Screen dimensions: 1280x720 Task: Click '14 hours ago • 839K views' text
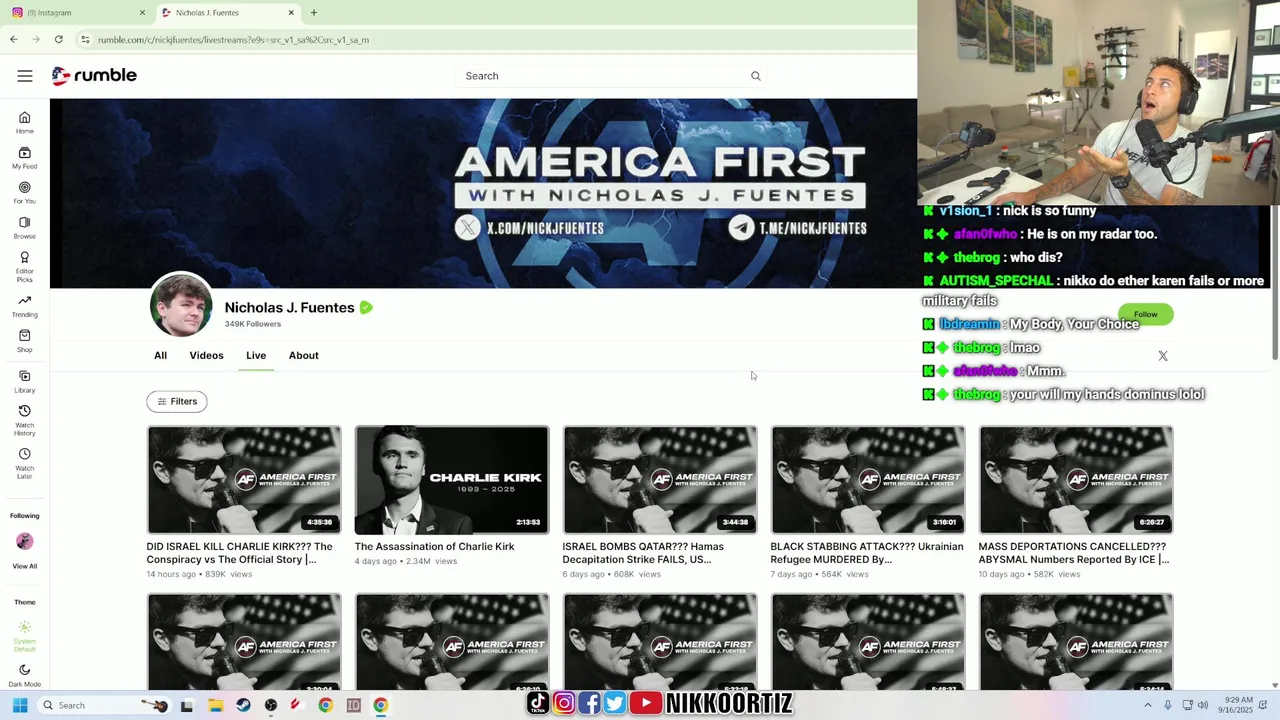pyautogui.click(x=199, y=575)
